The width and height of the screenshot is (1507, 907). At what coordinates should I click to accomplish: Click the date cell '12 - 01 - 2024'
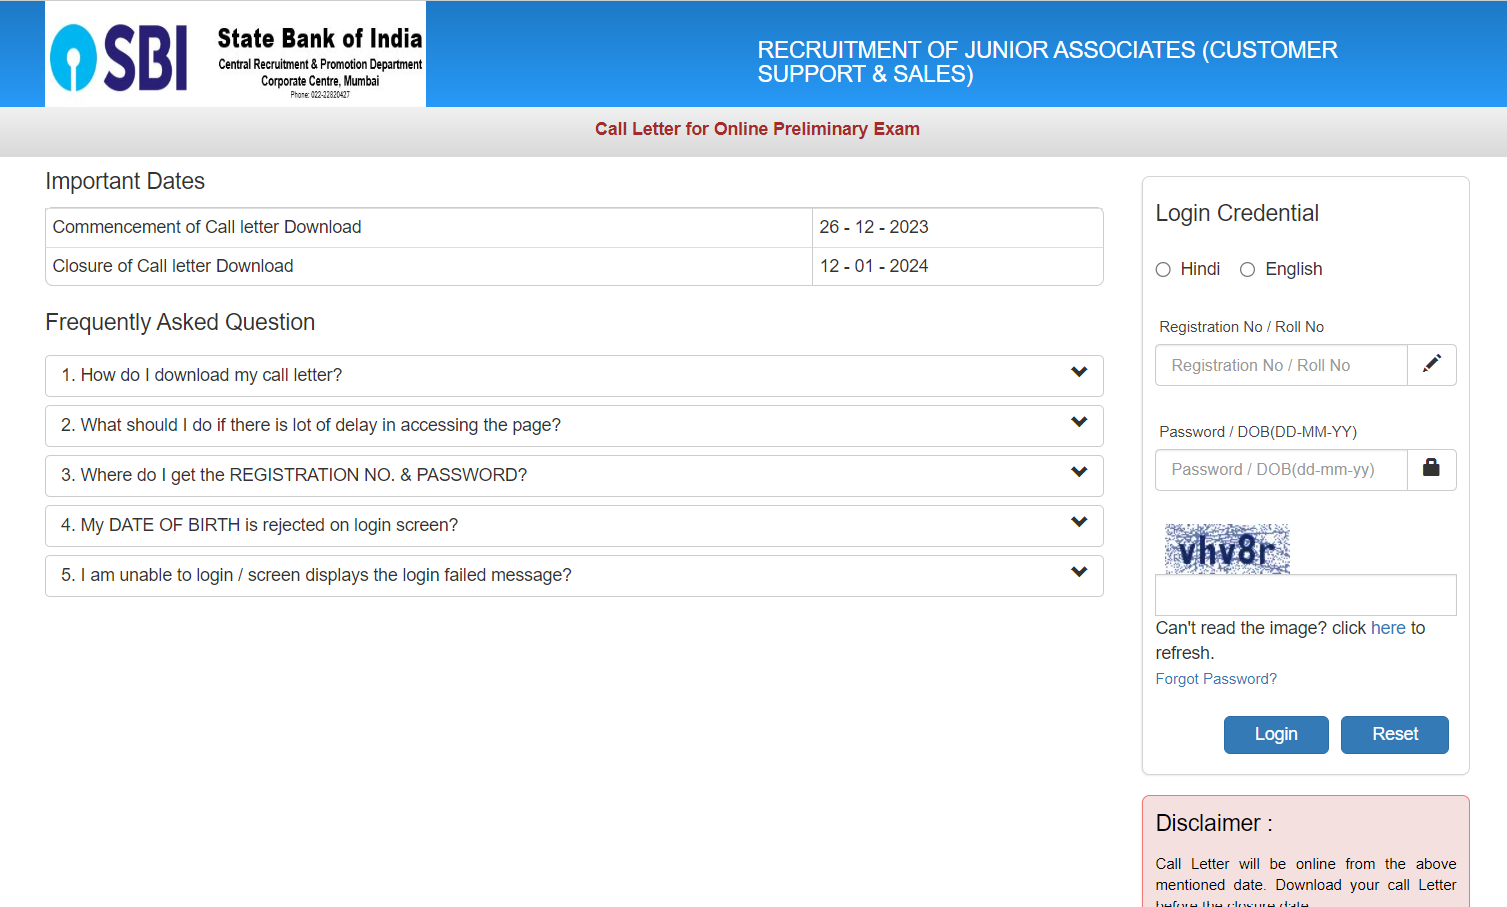click(958, 266)
